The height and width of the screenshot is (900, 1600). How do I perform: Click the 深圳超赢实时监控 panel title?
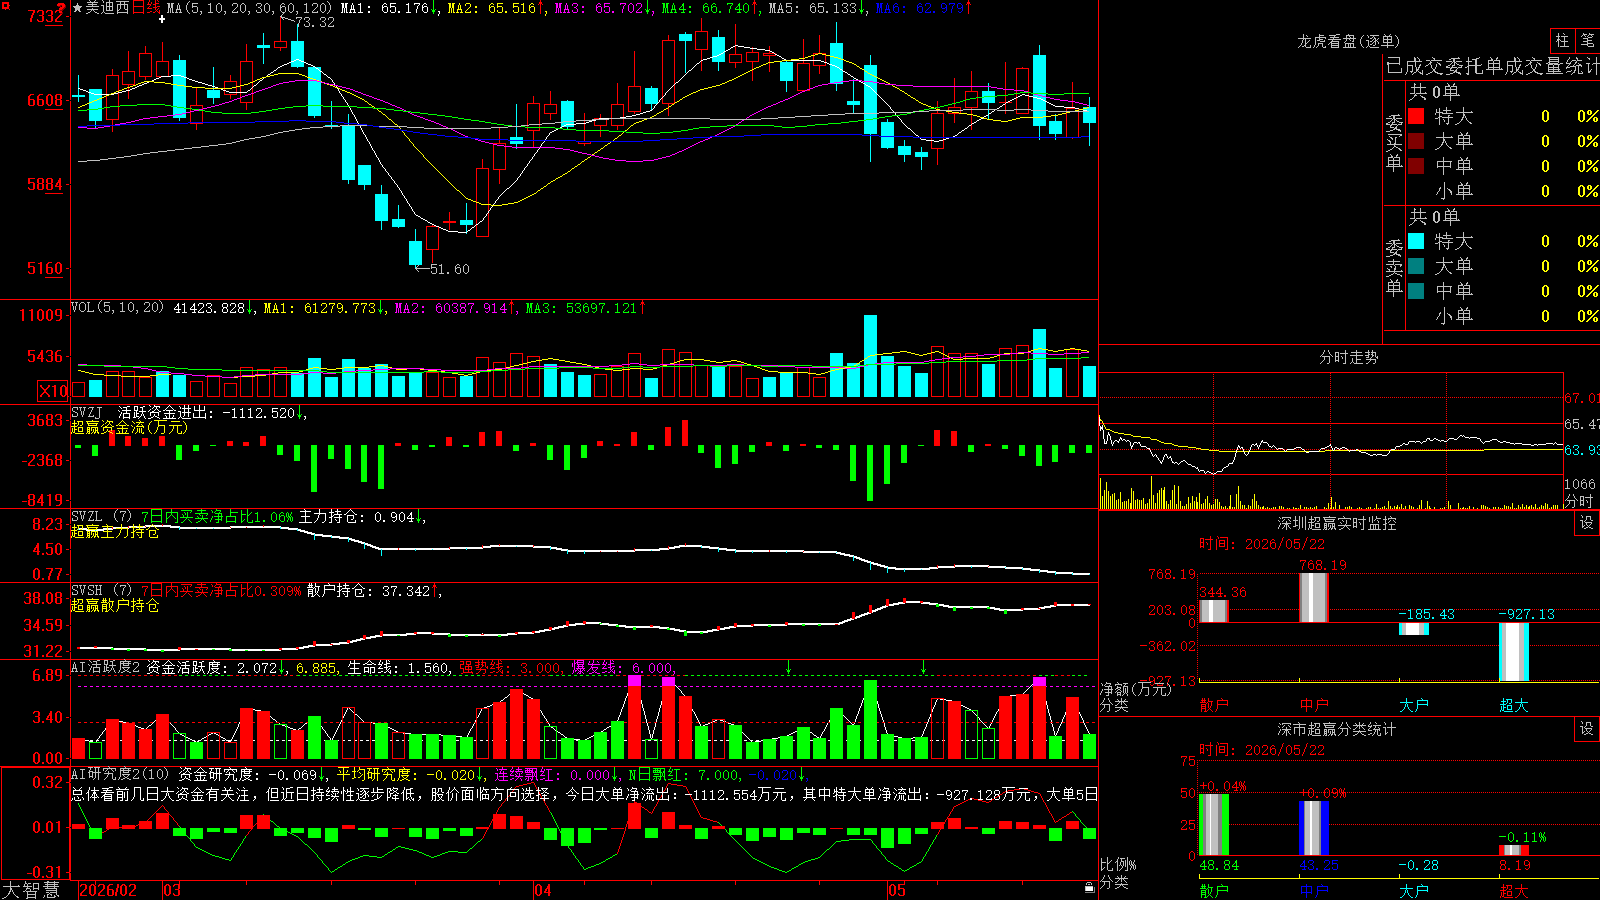[1337, 523]
